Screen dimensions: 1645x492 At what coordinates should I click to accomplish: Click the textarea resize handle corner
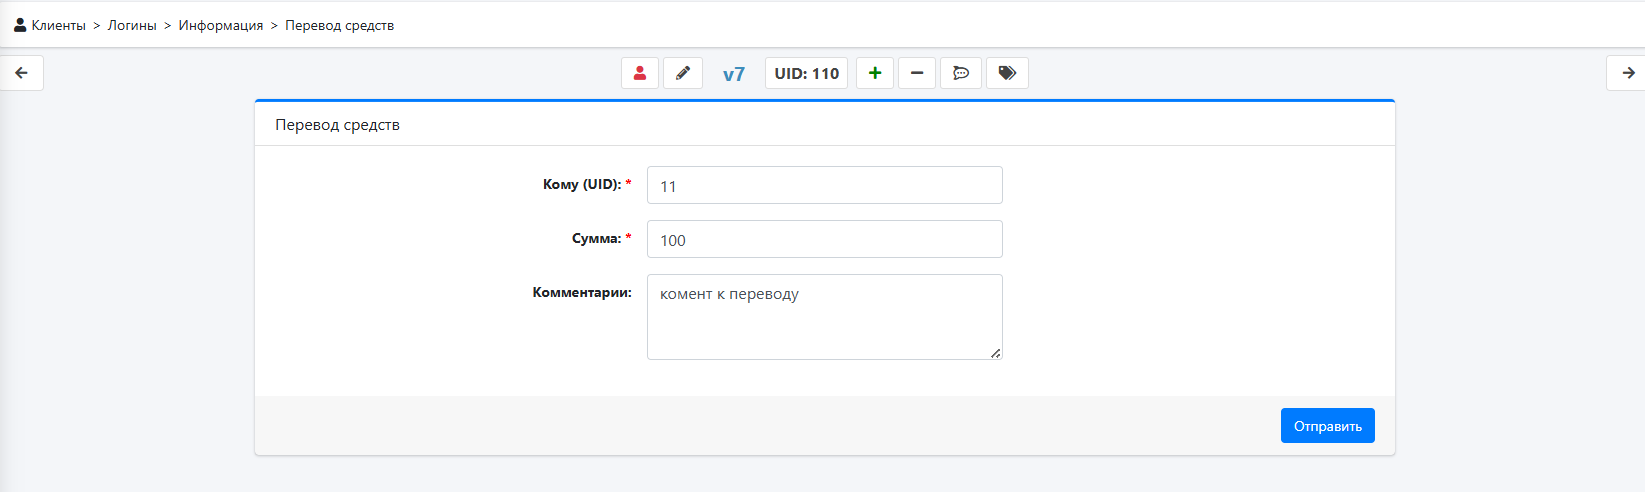(995, 353)
